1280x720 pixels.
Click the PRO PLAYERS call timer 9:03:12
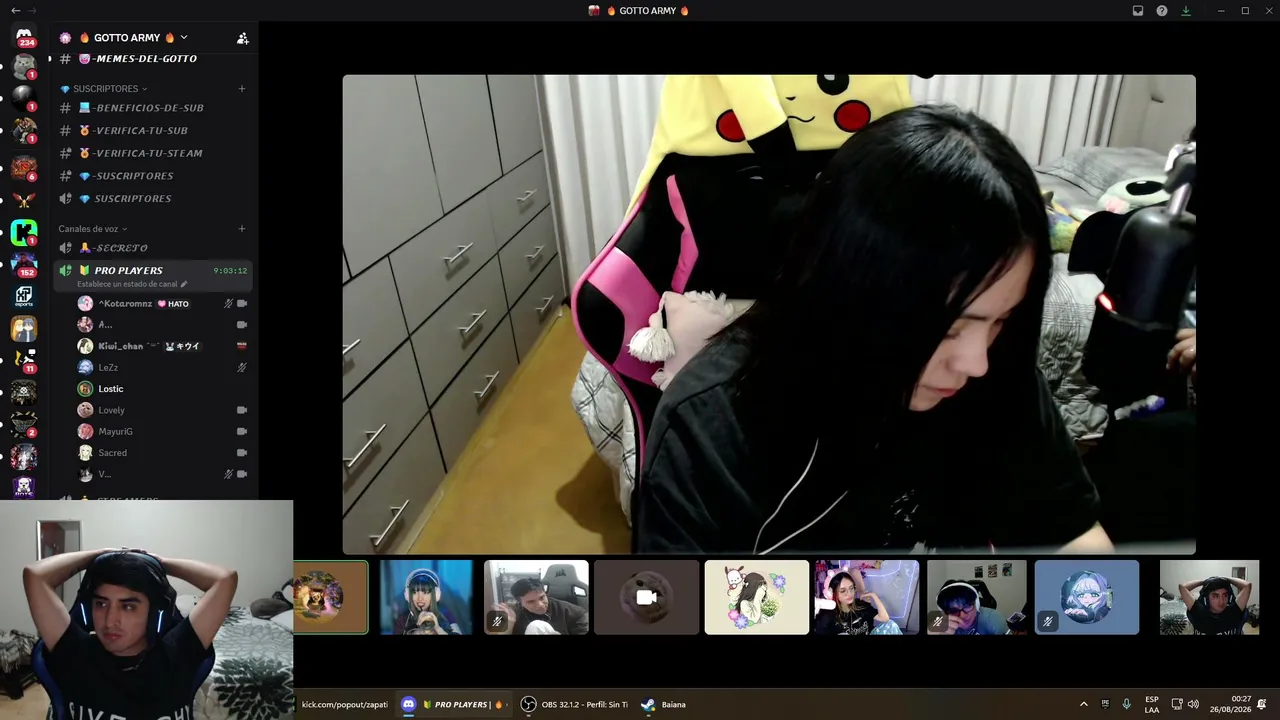(230, 271)
